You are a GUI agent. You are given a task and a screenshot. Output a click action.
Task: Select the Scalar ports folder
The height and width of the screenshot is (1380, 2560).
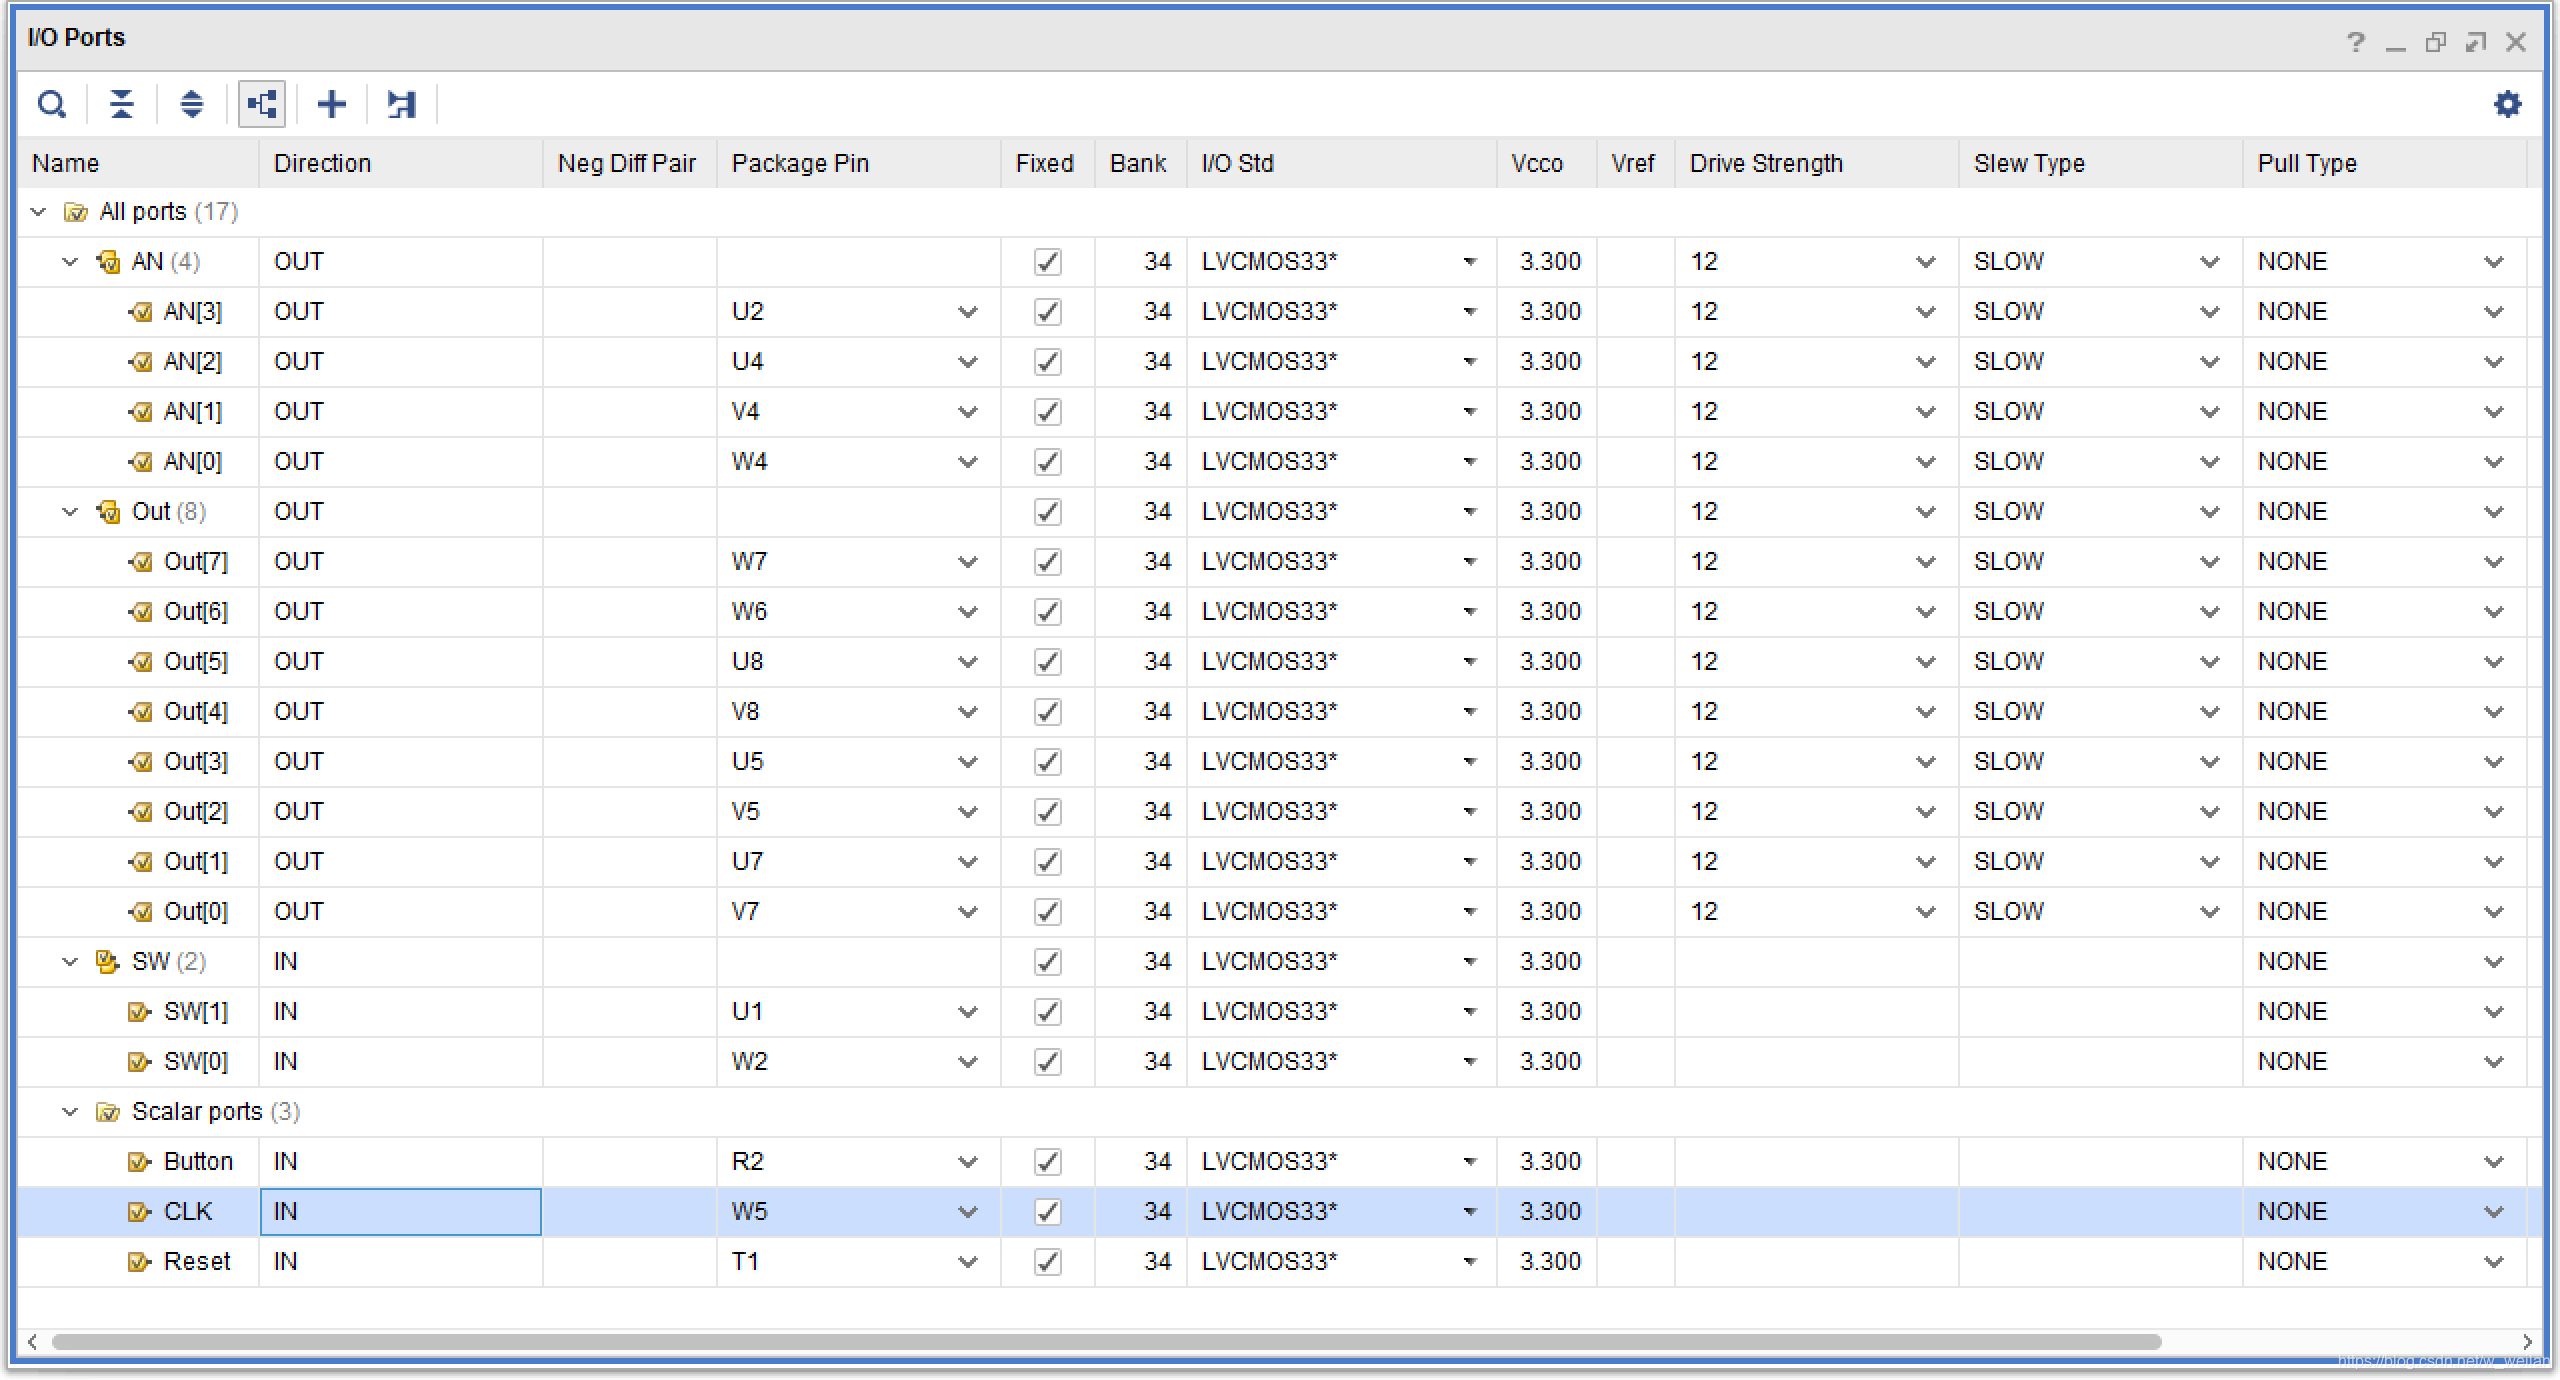point(196,1112)
